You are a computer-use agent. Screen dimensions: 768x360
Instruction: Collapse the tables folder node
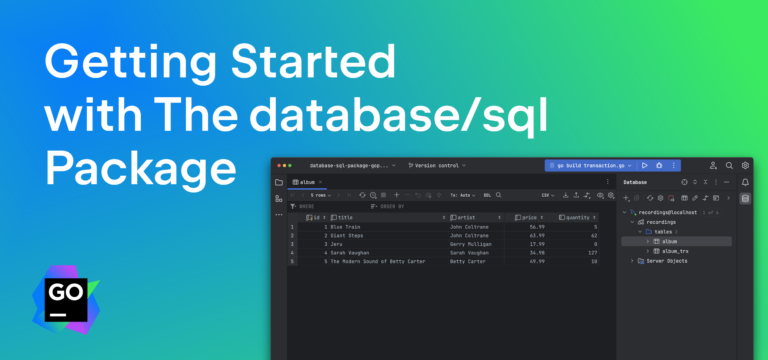[640, 232]
